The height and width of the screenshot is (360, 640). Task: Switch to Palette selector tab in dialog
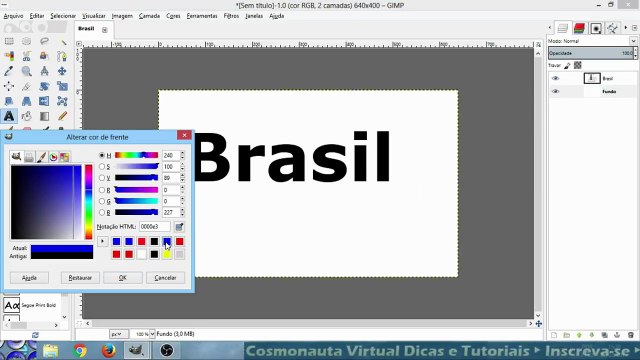pos(64,157)
